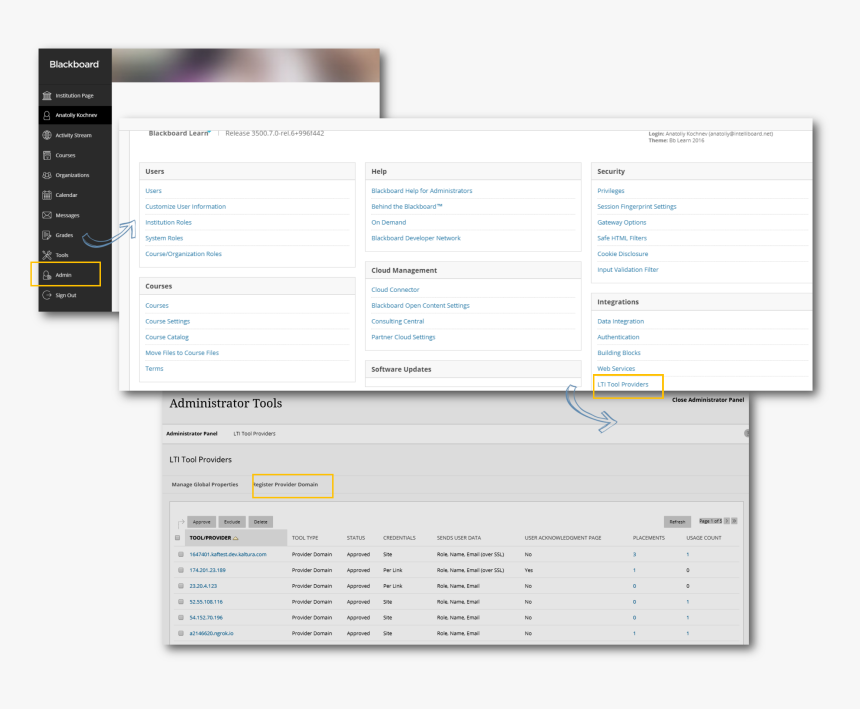Open the Institution Page sidebar icon
Image resolution: width=860 pixels, height=709 pixels.
[x=47, y=95]
